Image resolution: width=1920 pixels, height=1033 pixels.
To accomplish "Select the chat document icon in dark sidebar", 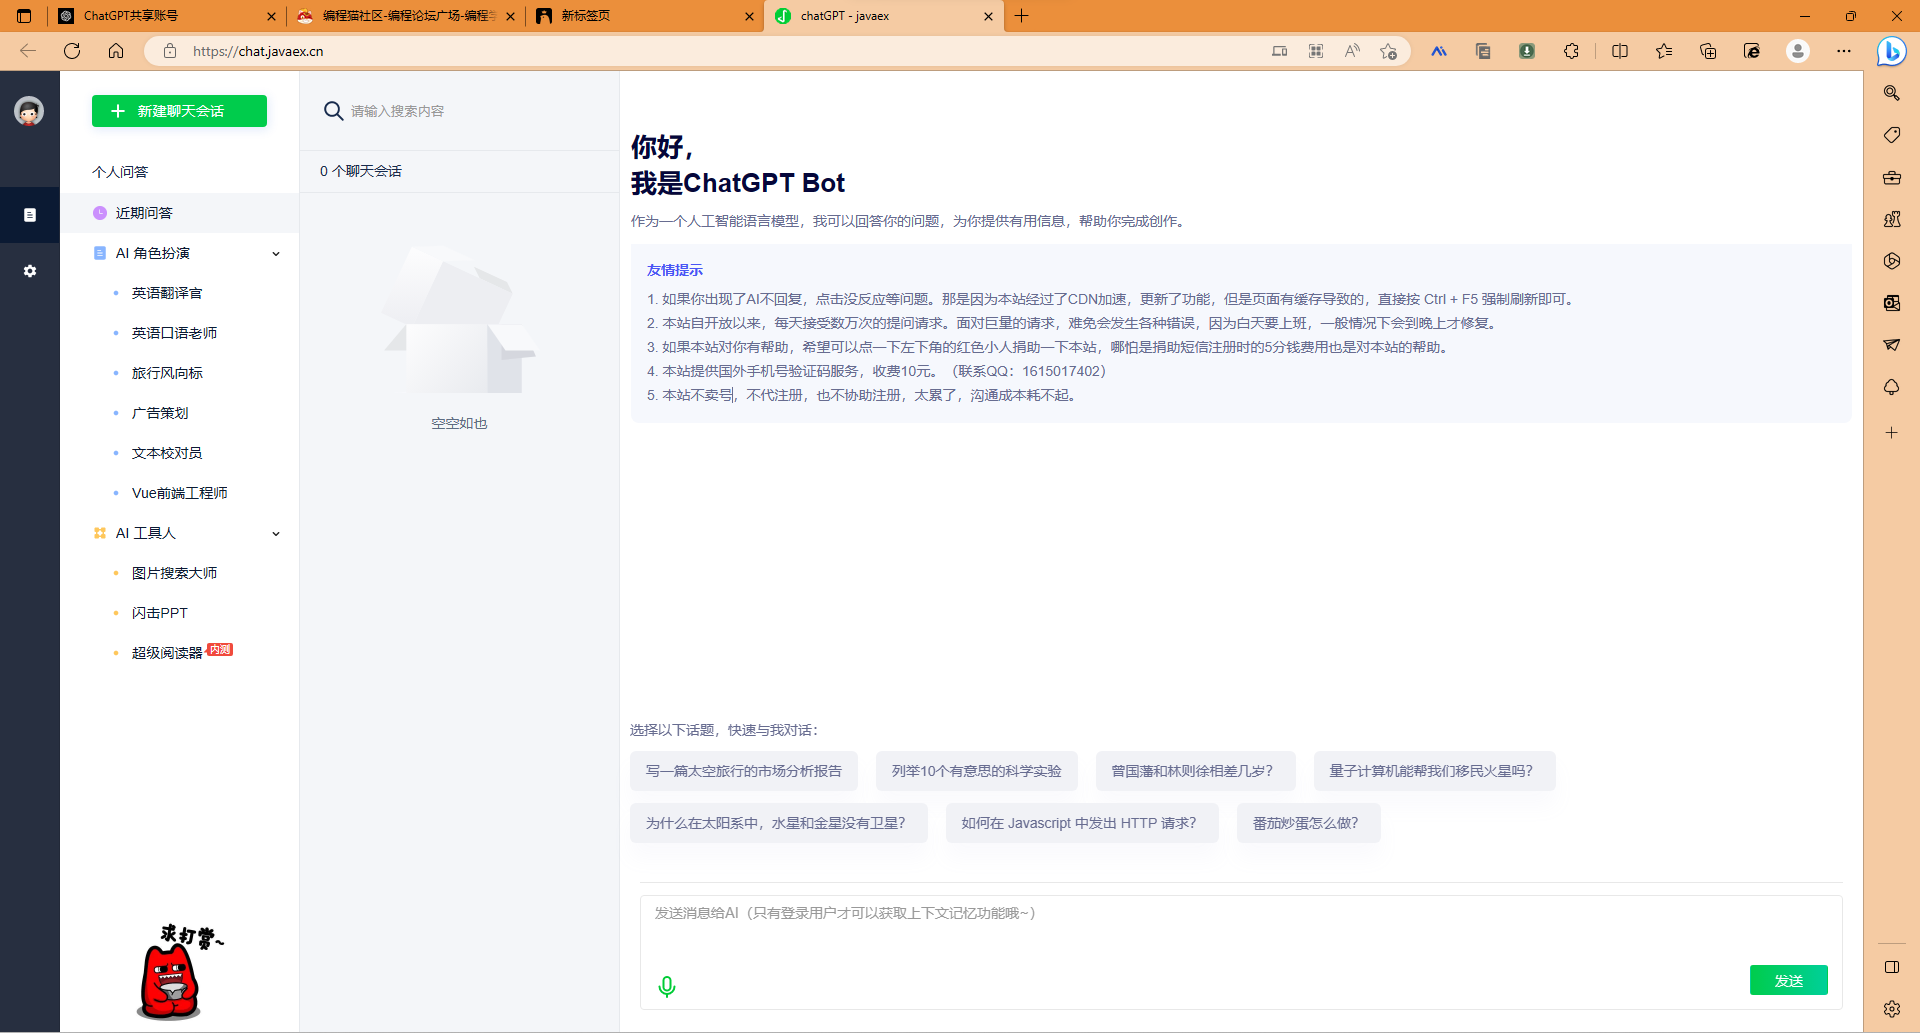I will (30, 215).
